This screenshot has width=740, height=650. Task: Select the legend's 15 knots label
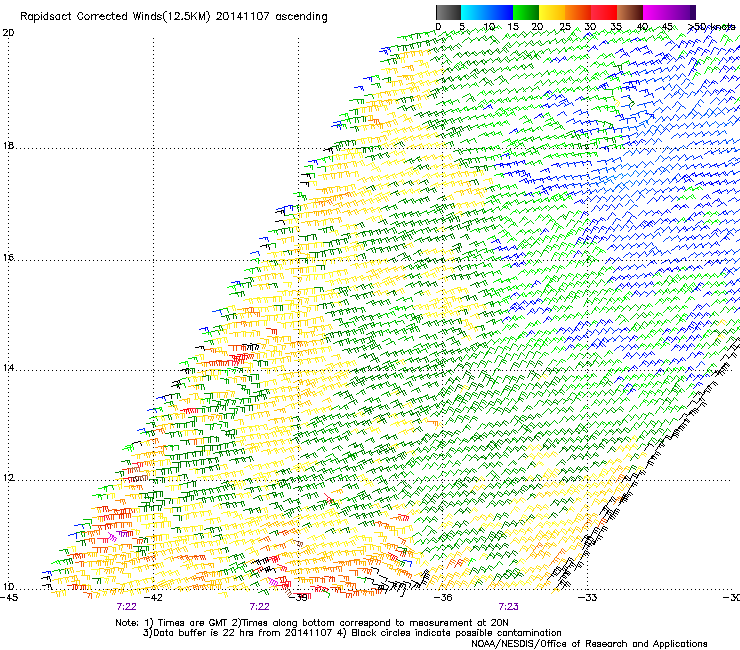(513, 27)
